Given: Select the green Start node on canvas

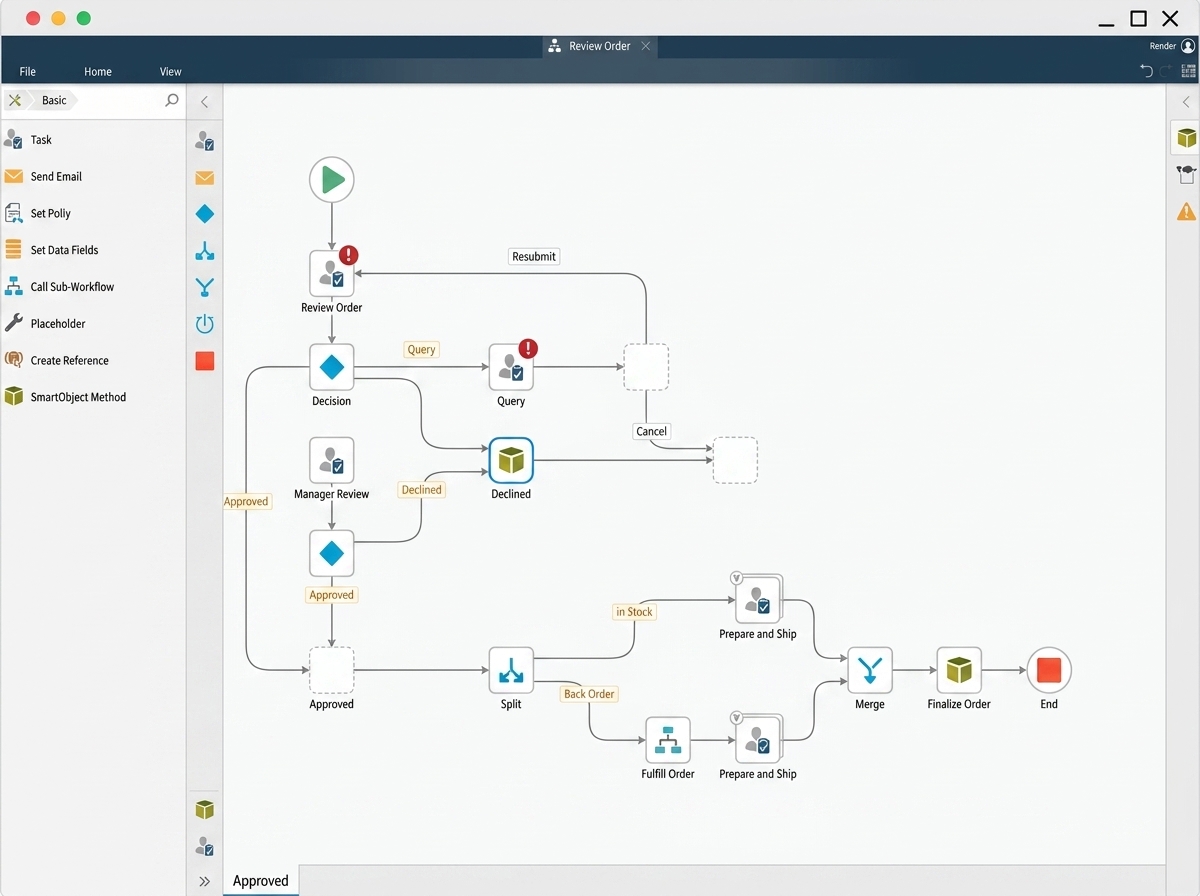Looking at the screenshot, I should tap(332, 180).
